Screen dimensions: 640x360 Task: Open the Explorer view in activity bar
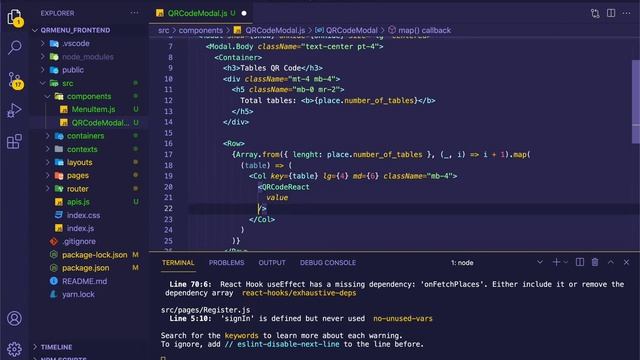(x=14, y=17)
